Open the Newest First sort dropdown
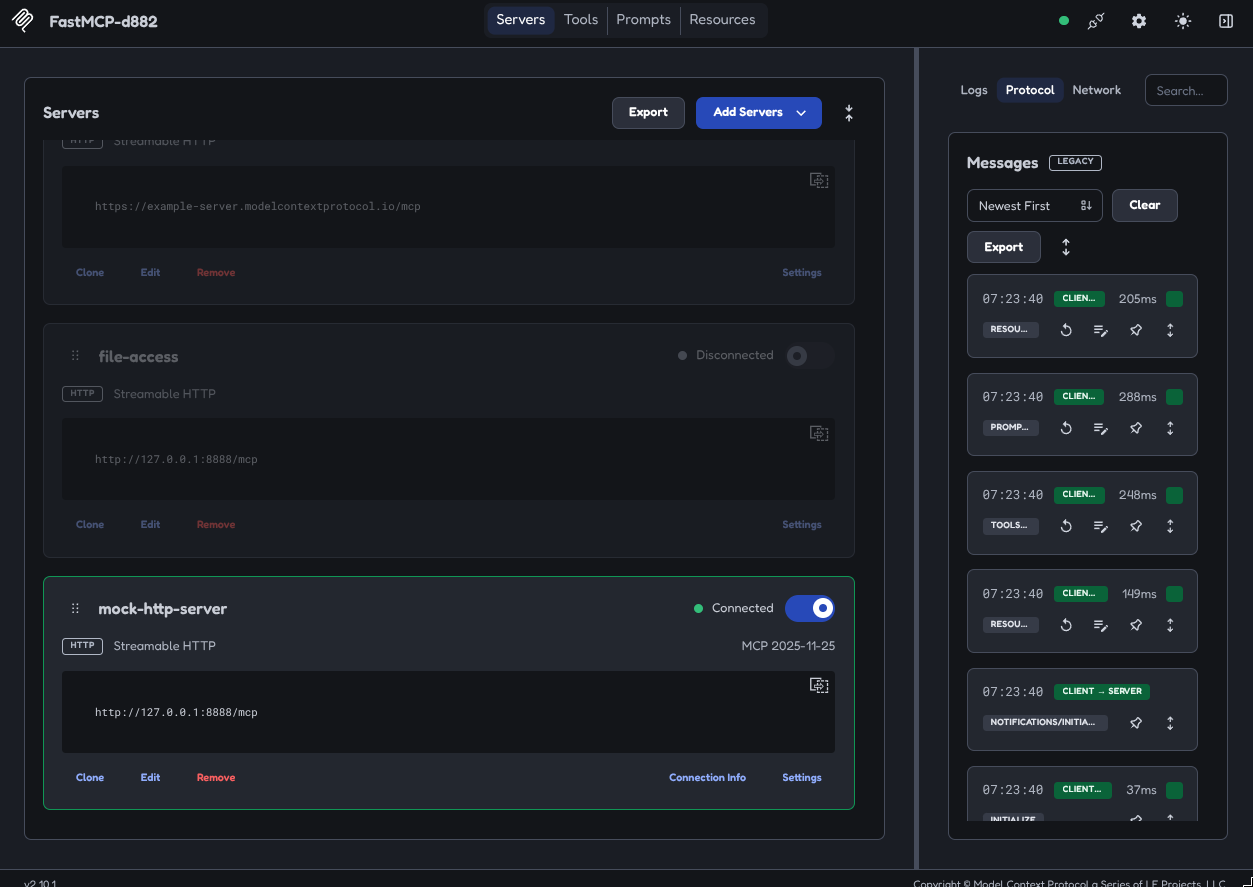 coord(1034,206)
